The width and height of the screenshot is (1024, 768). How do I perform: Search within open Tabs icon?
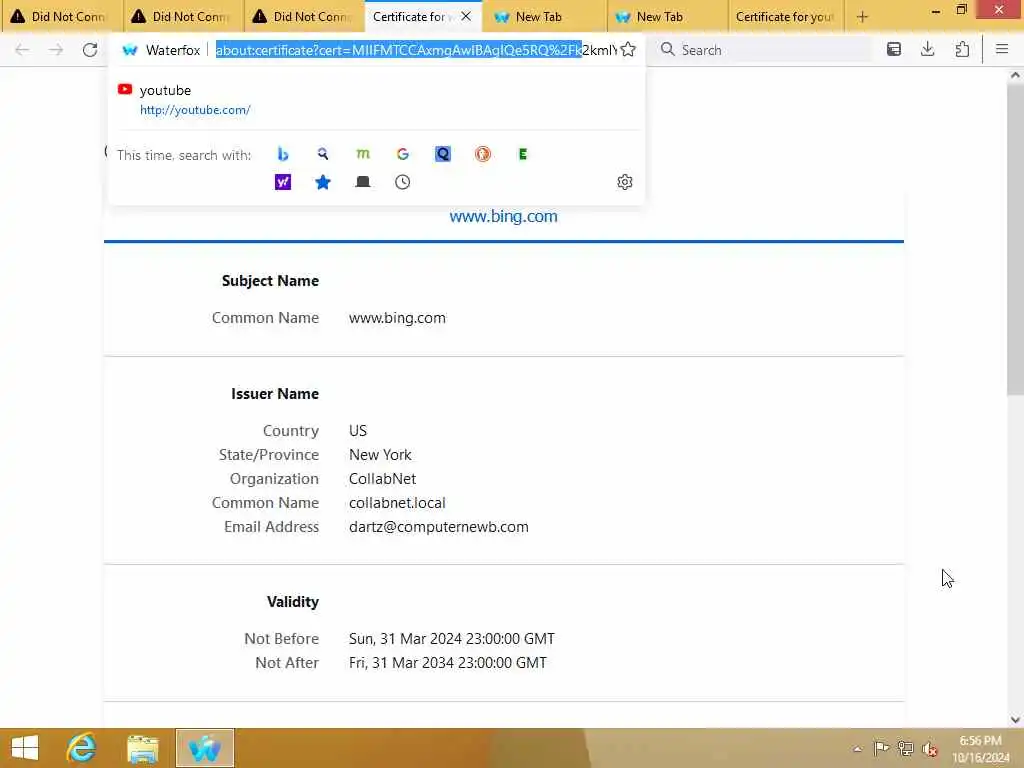click(363, 182)
